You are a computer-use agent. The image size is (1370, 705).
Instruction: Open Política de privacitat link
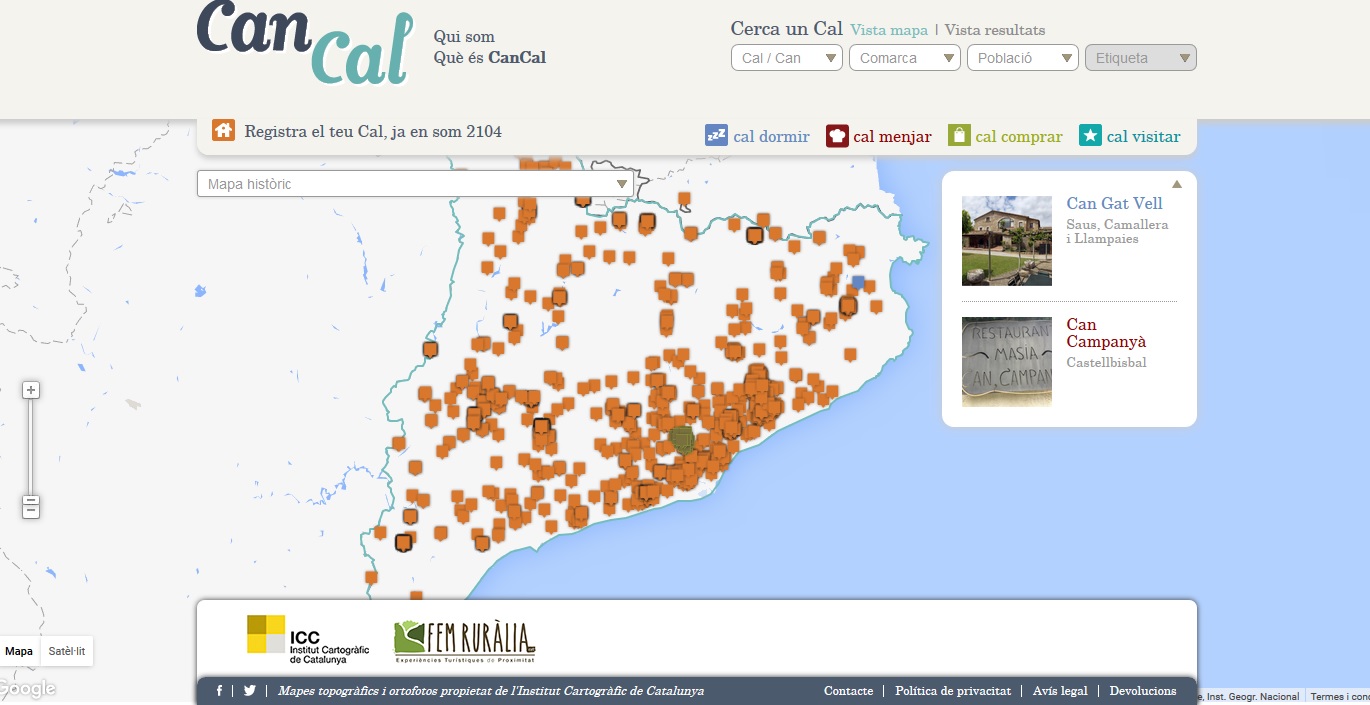point(953,691)
